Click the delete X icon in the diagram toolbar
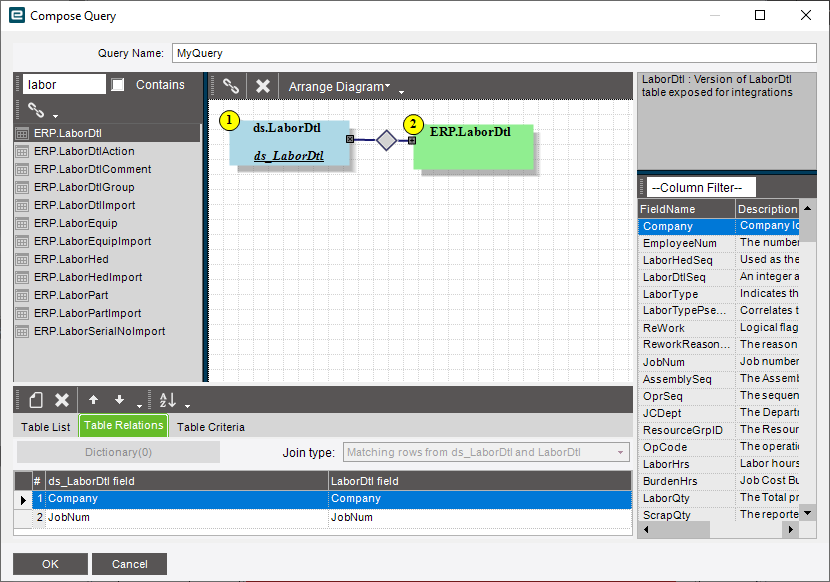 point(263,86)
